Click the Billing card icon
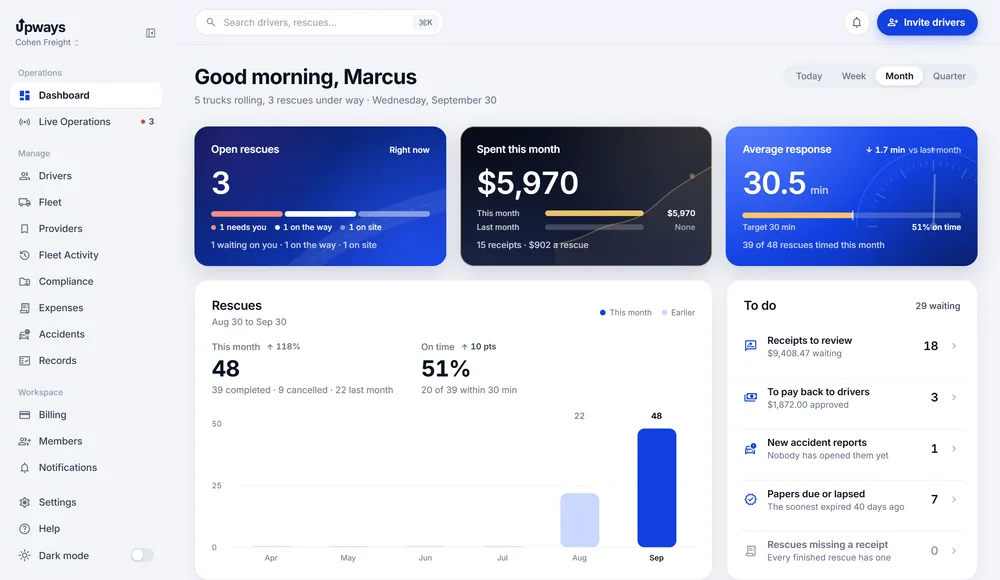 pyautogui.click(x=25, y=415)
